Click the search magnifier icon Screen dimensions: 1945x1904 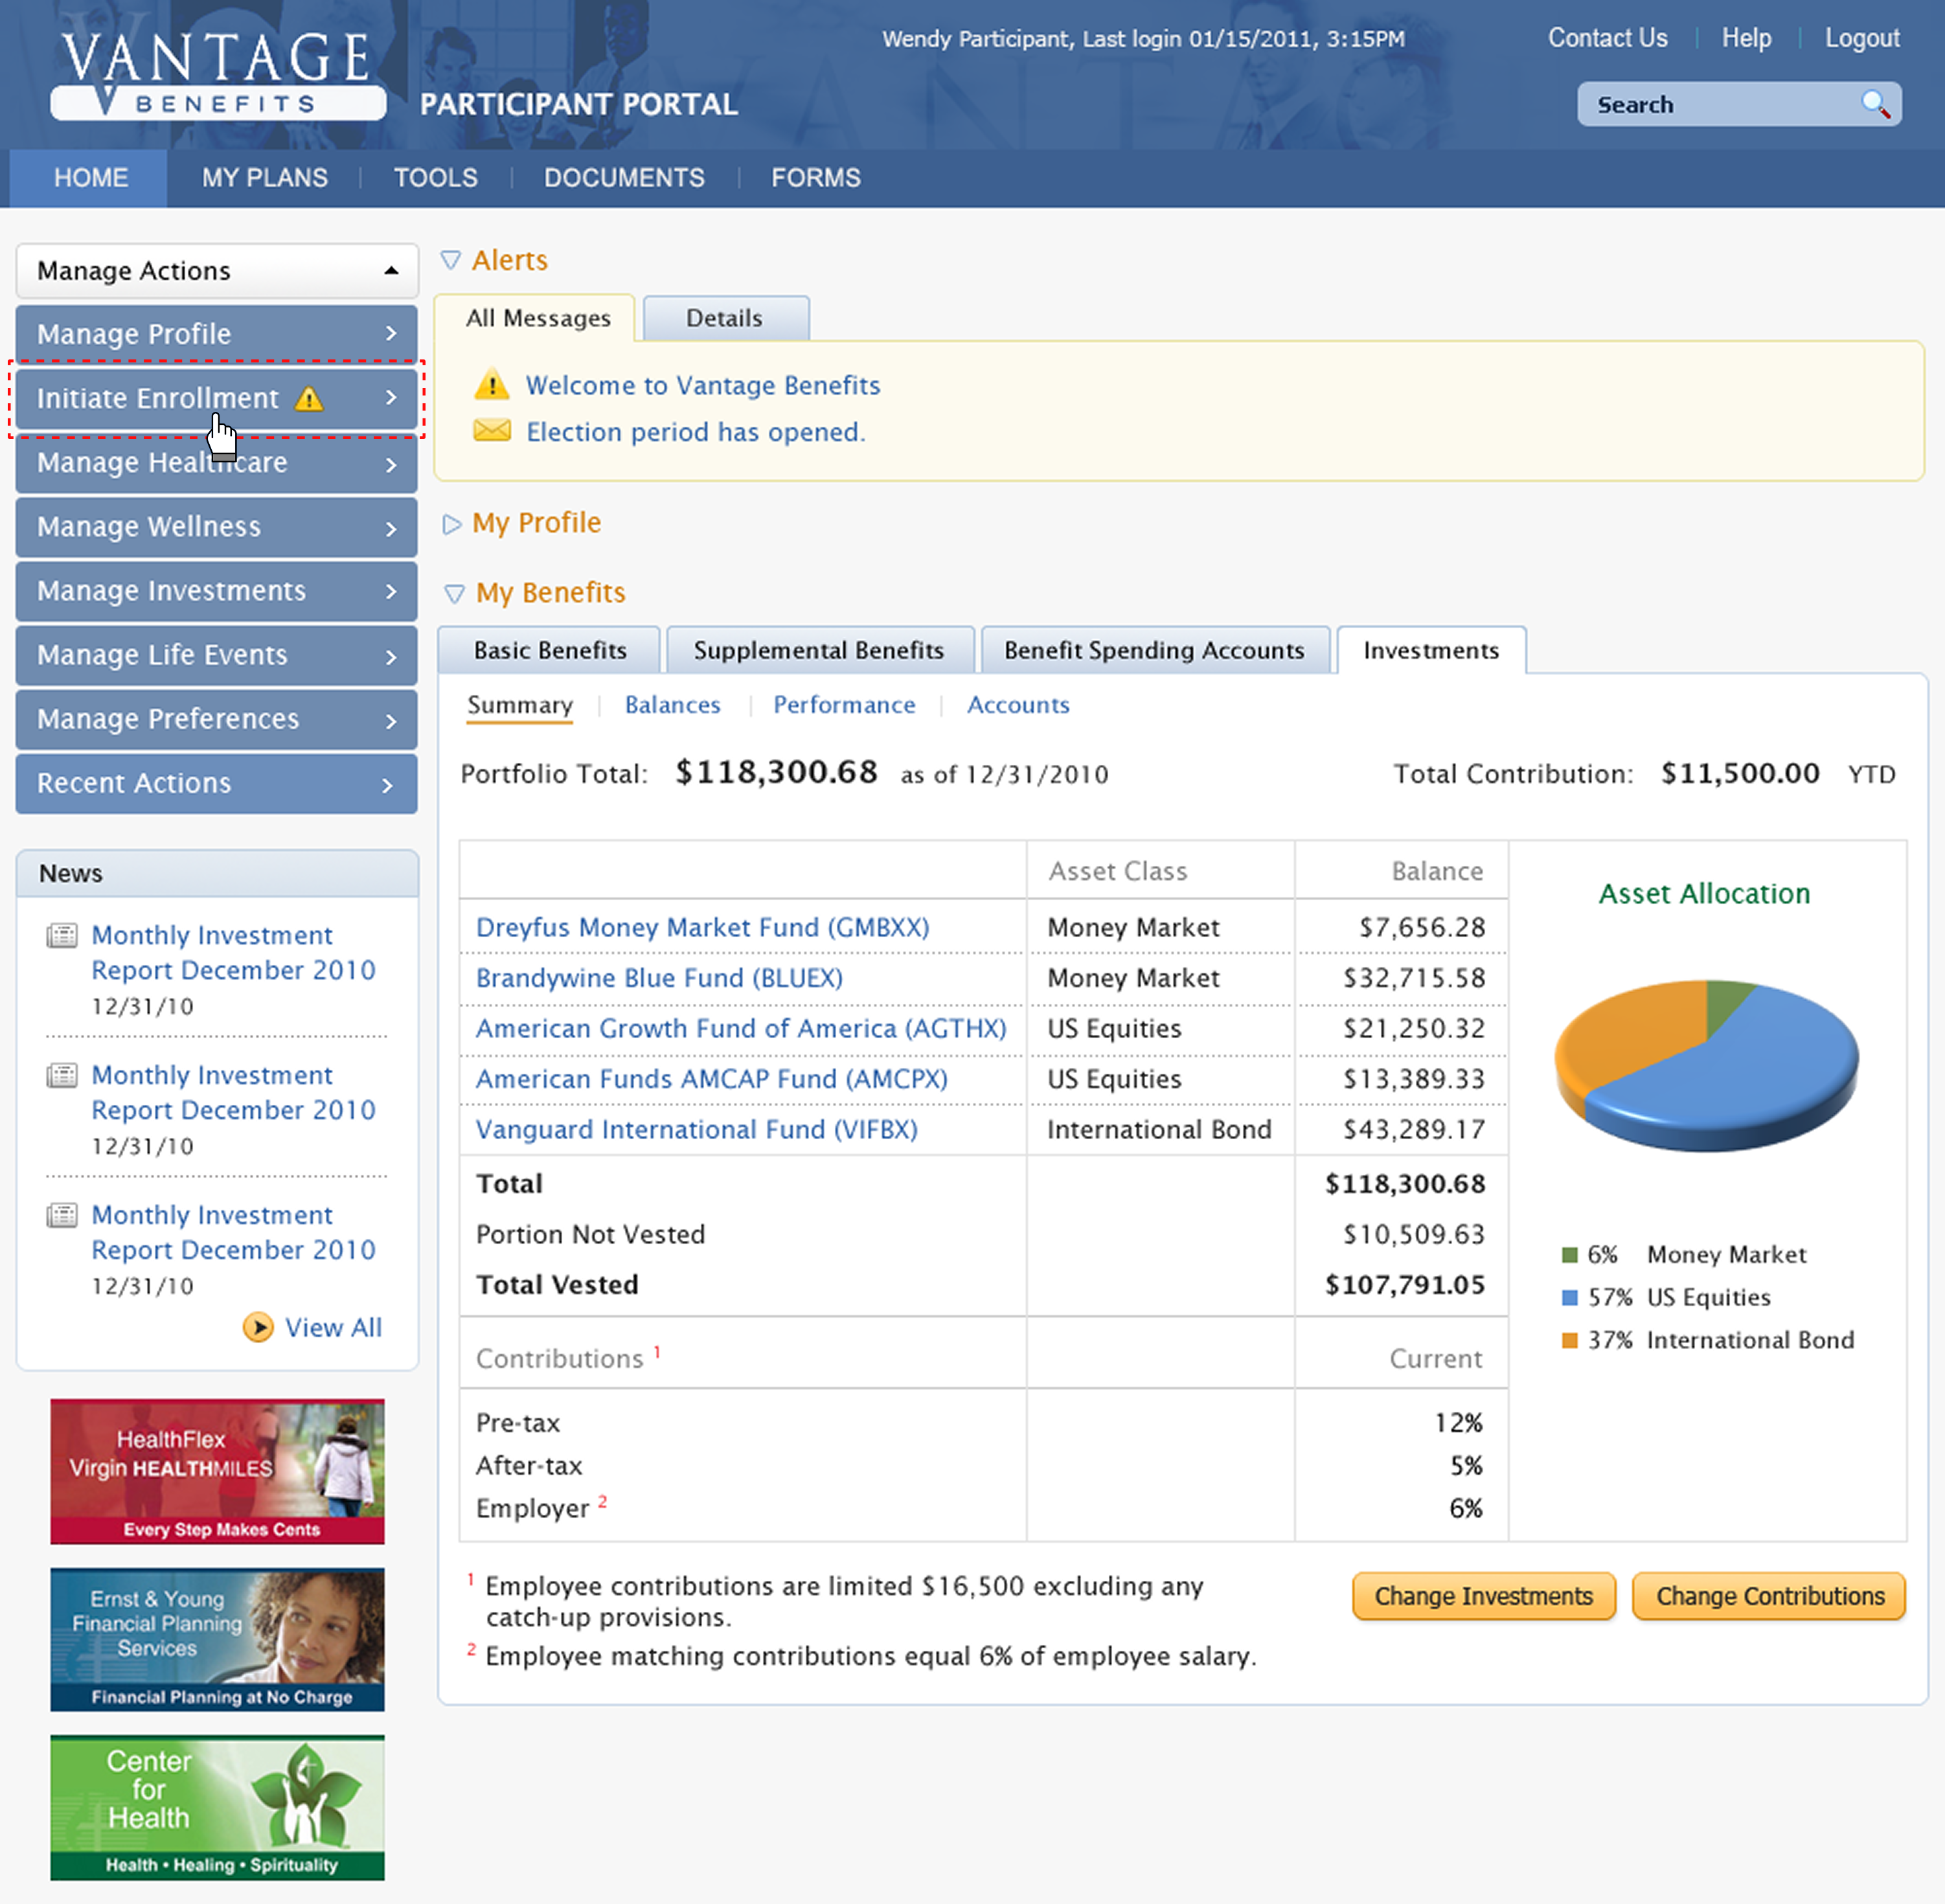click(x=1875, y=104)
